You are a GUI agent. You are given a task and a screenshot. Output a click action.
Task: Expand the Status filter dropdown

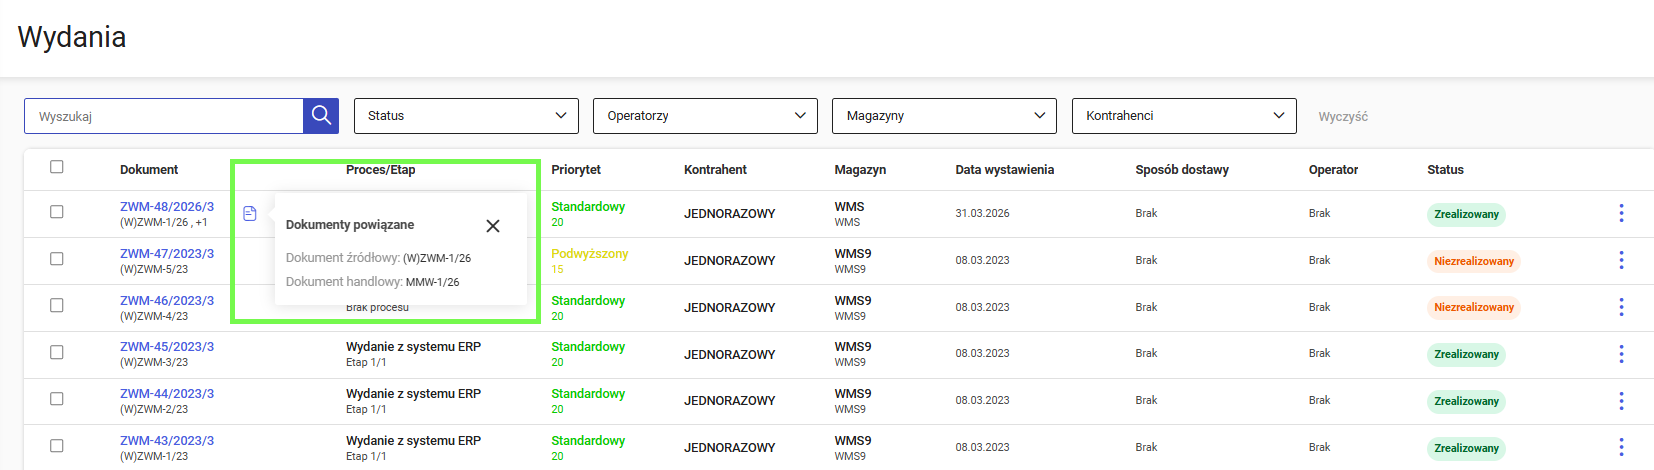click(x=466, y=116)
